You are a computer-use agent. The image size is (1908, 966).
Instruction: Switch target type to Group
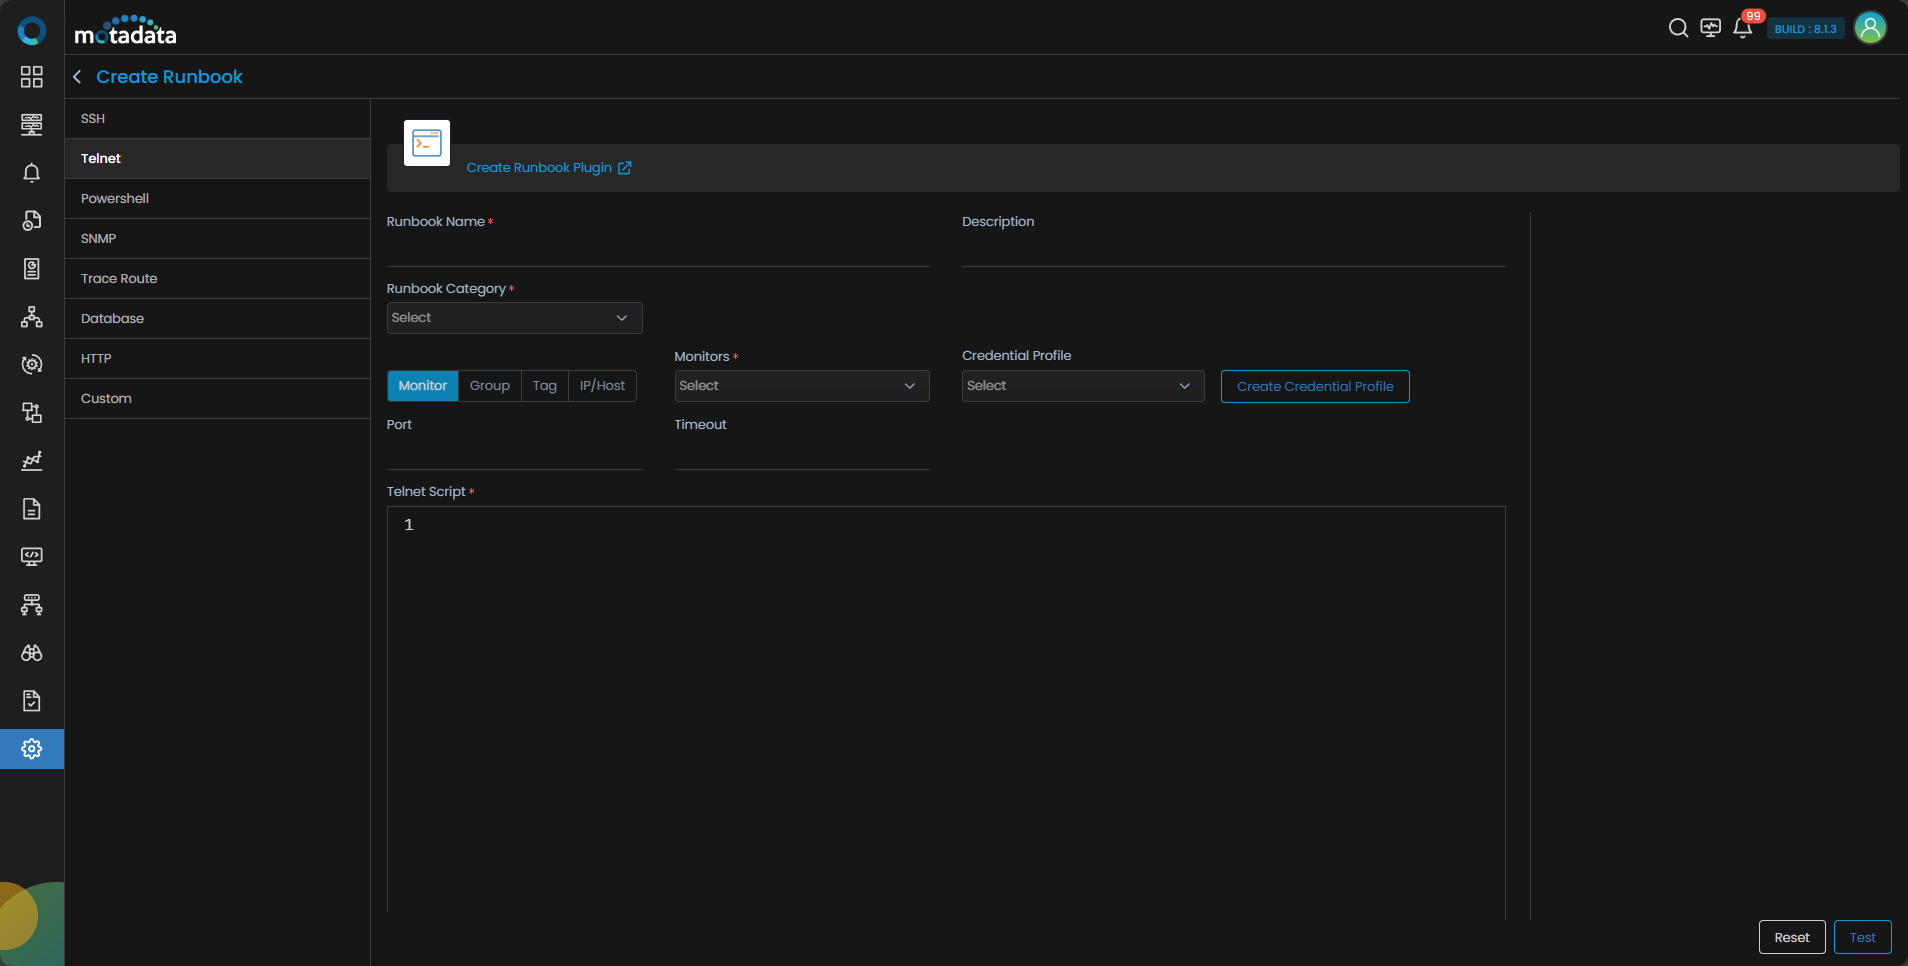coord(489,386)
